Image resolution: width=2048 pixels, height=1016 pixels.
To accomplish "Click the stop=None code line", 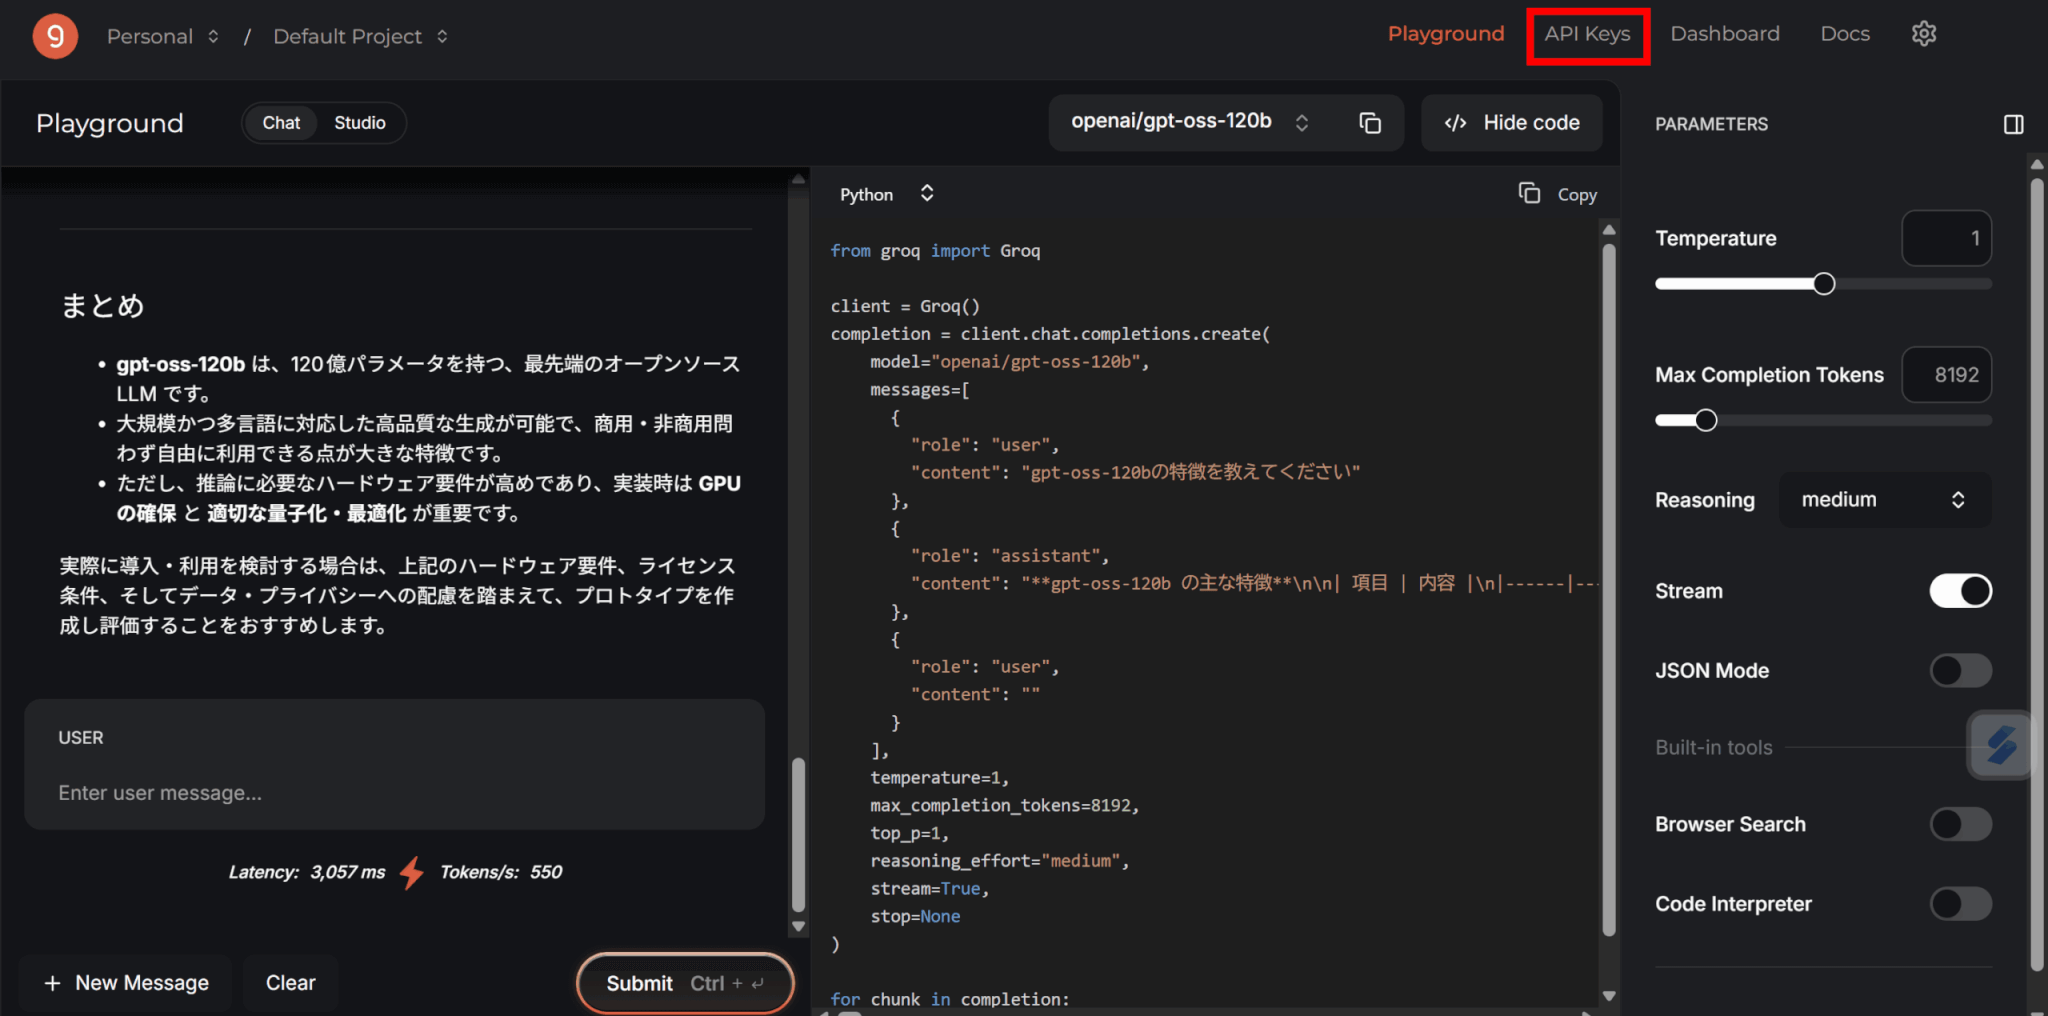I will tap(915, 917).
